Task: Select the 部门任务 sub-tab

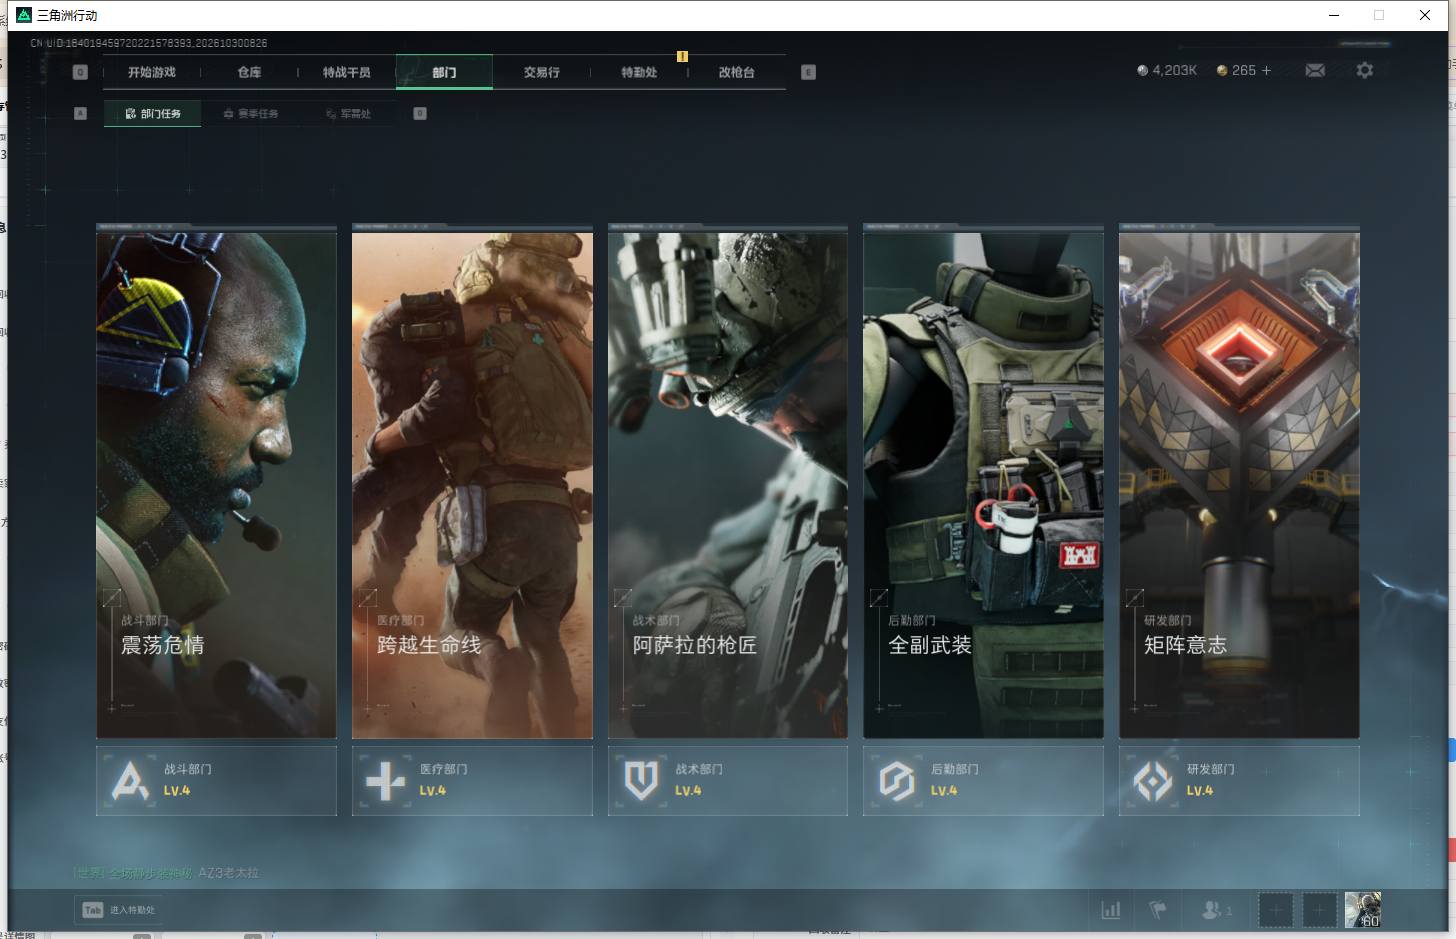Action: click(x=153, y=114)
